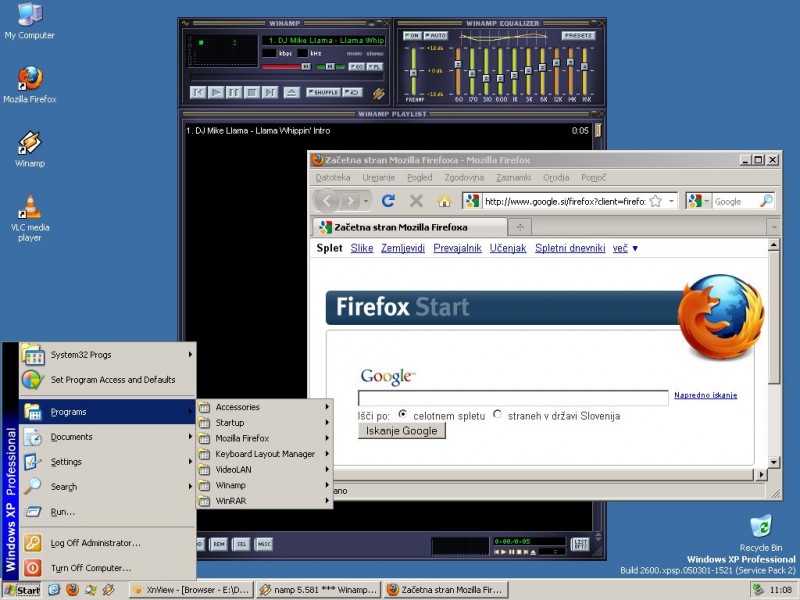Pause playback in Winamp

point(234,92)
